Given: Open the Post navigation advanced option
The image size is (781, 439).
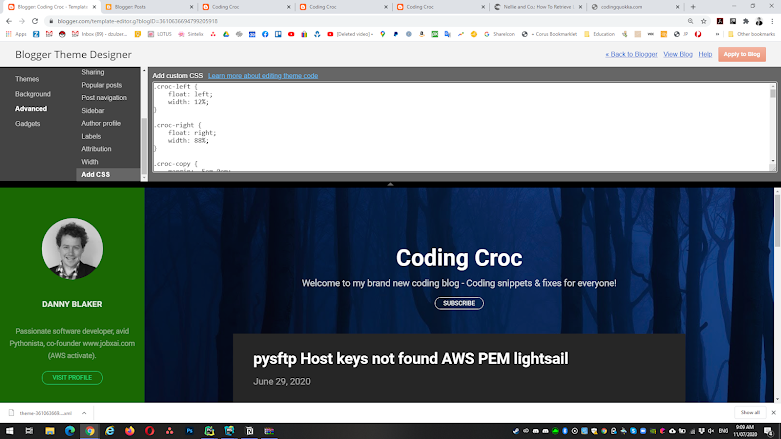Looking at the screenshot, I should 104,98.
